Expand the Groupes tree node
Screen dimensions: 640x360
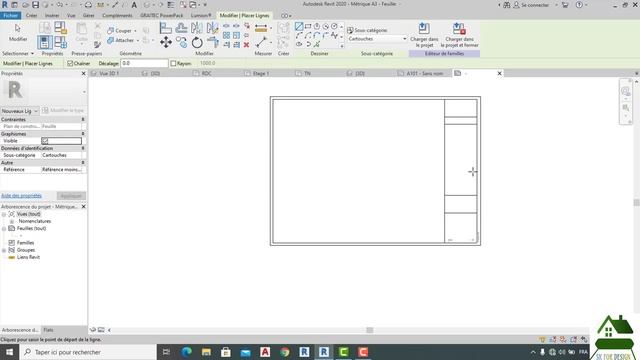(x=4, y=250)
